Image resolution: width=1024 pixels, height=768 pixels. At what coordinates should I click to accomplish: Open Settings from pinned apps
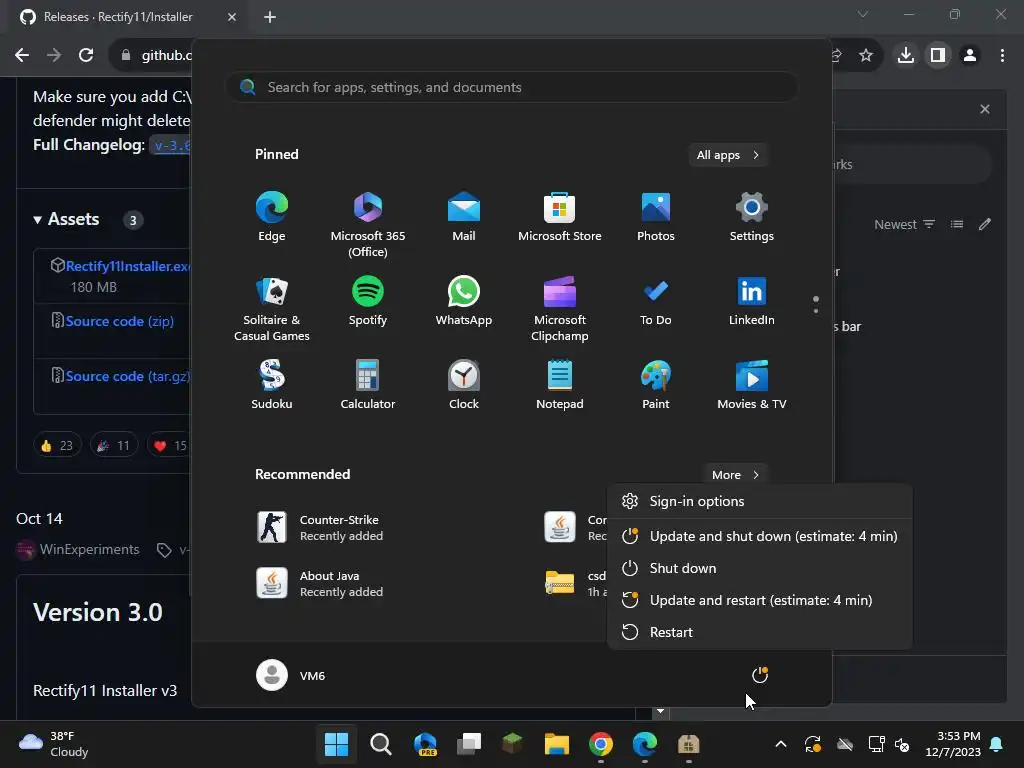coord(752,217)
